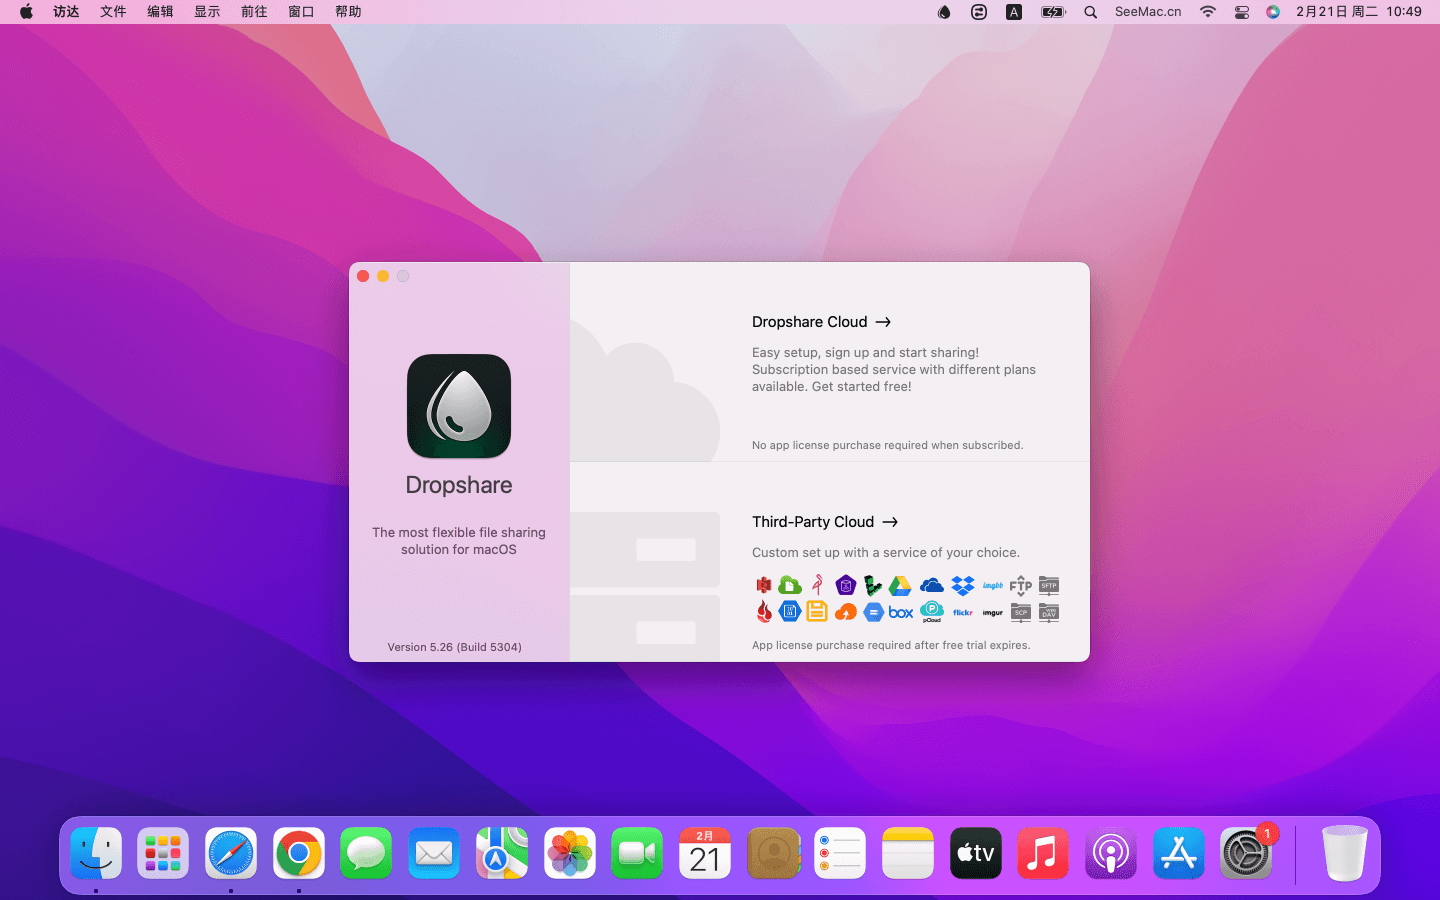Choose the SFTP folder icon
The image size is (1440, 900).
point(1049,586)
